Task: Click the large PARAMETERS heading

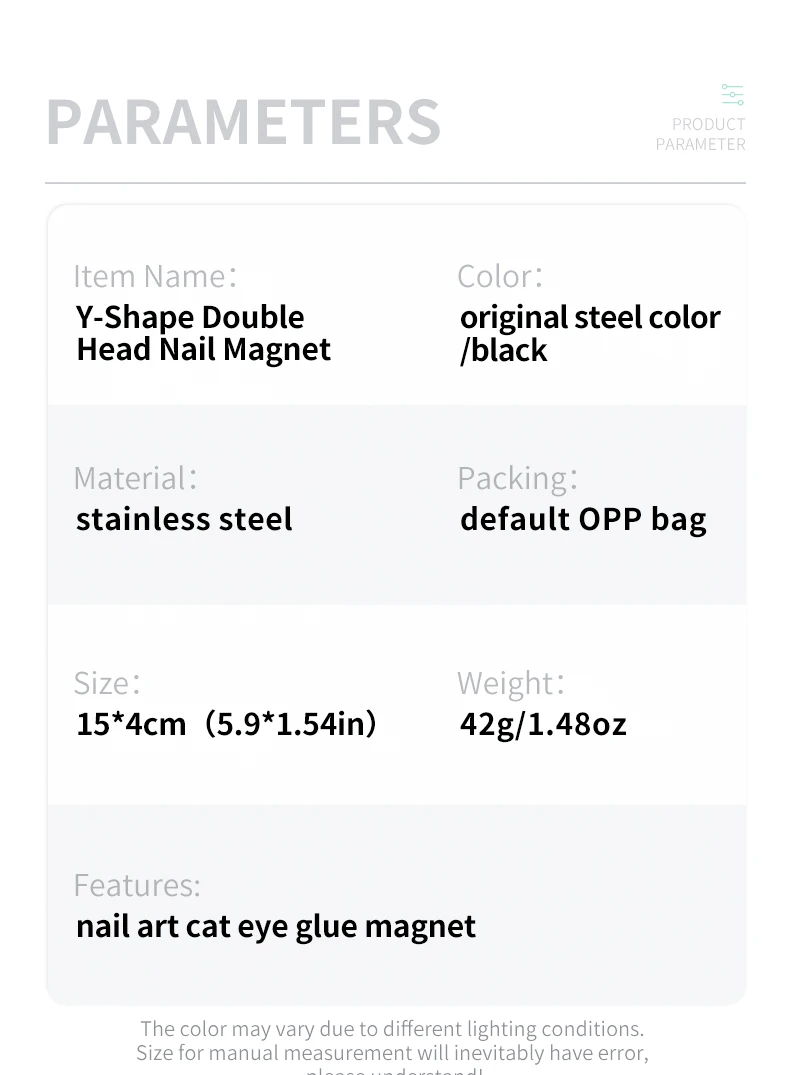Action: (x=243, y=122)
